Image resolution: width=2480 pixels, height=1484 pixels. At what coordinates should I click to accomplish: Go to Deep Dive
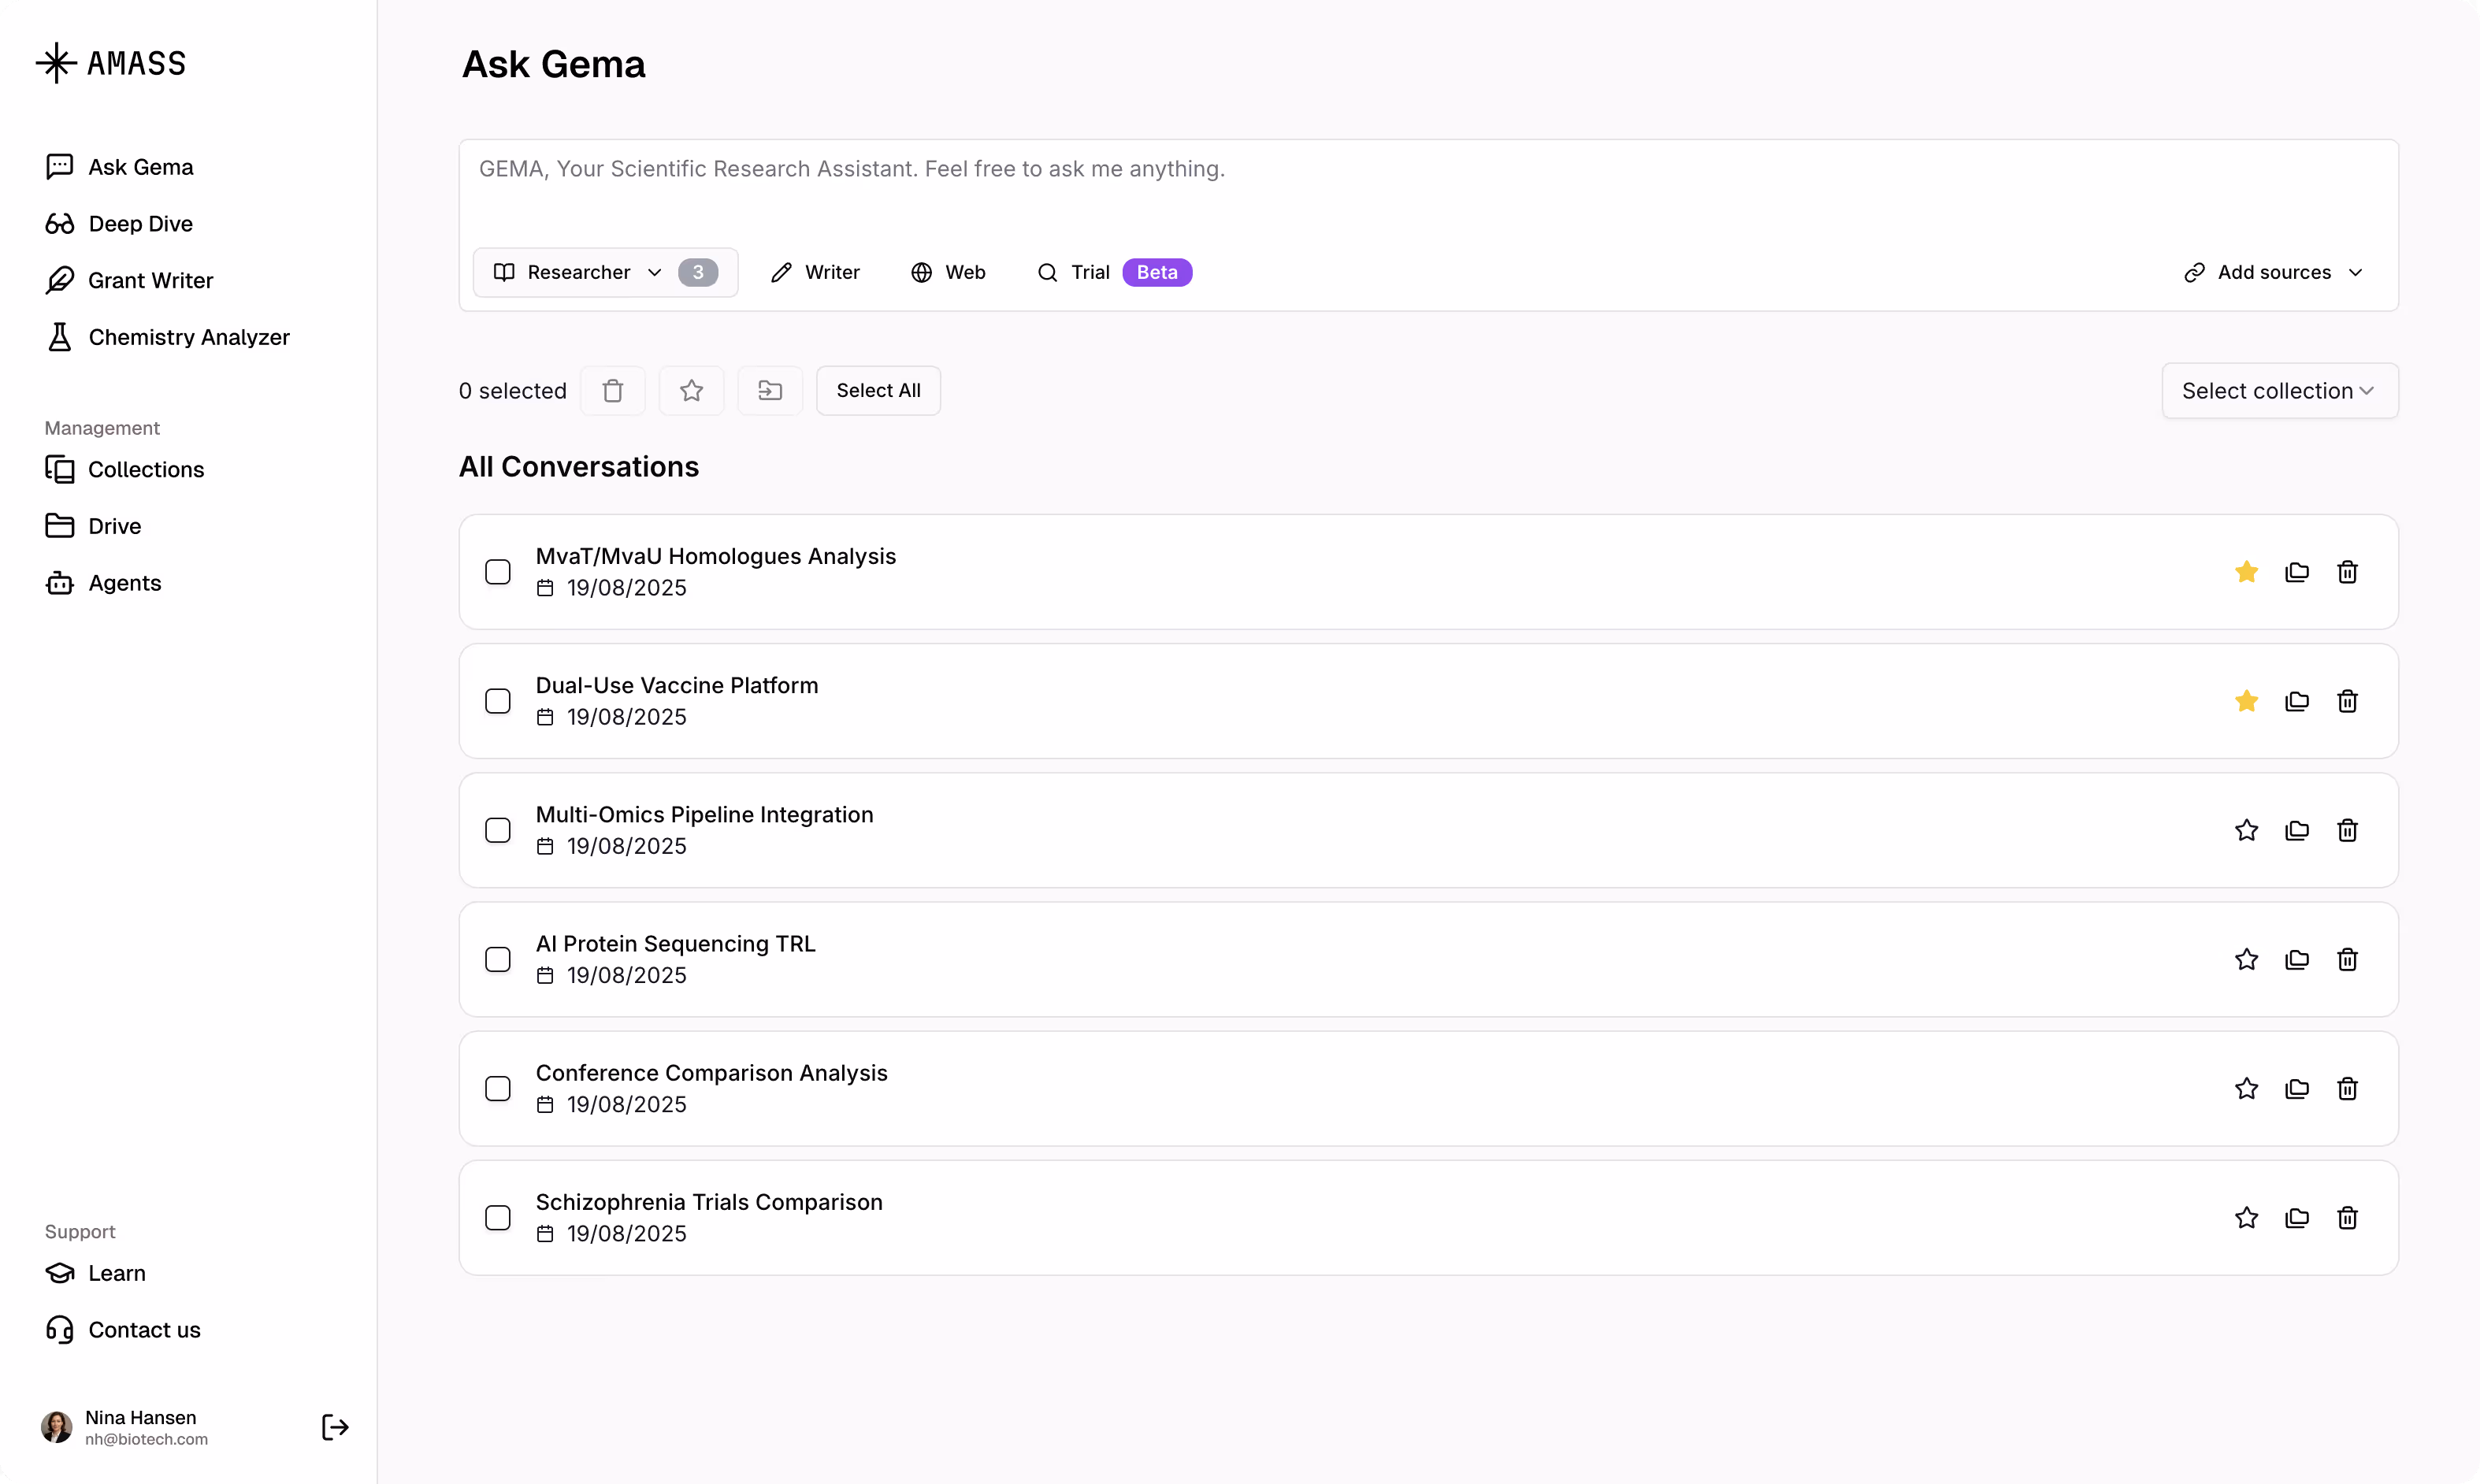coord(119,223)
